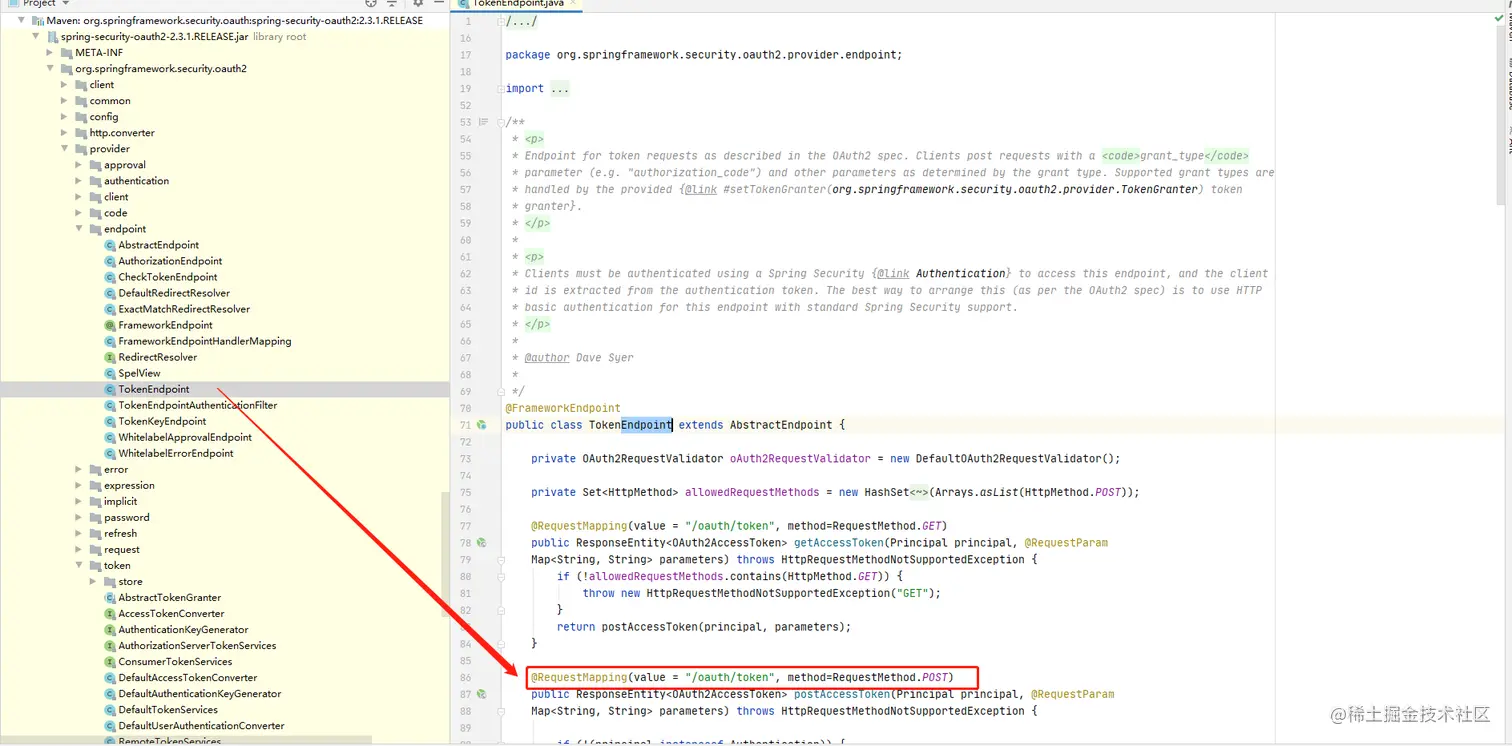Expand the META-INF folder
1512x746 pixels.
tap(50, 53)
